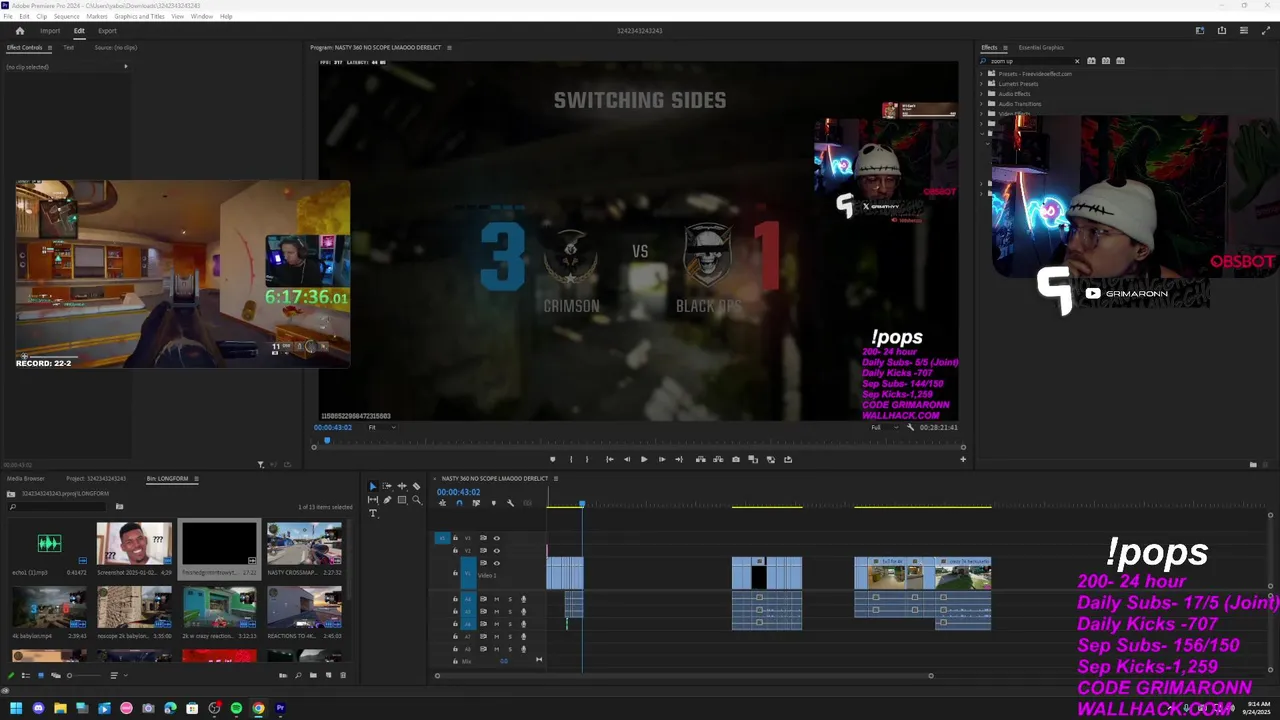Open the Bin: LONGFORM panel menu

tap(197, 478)
